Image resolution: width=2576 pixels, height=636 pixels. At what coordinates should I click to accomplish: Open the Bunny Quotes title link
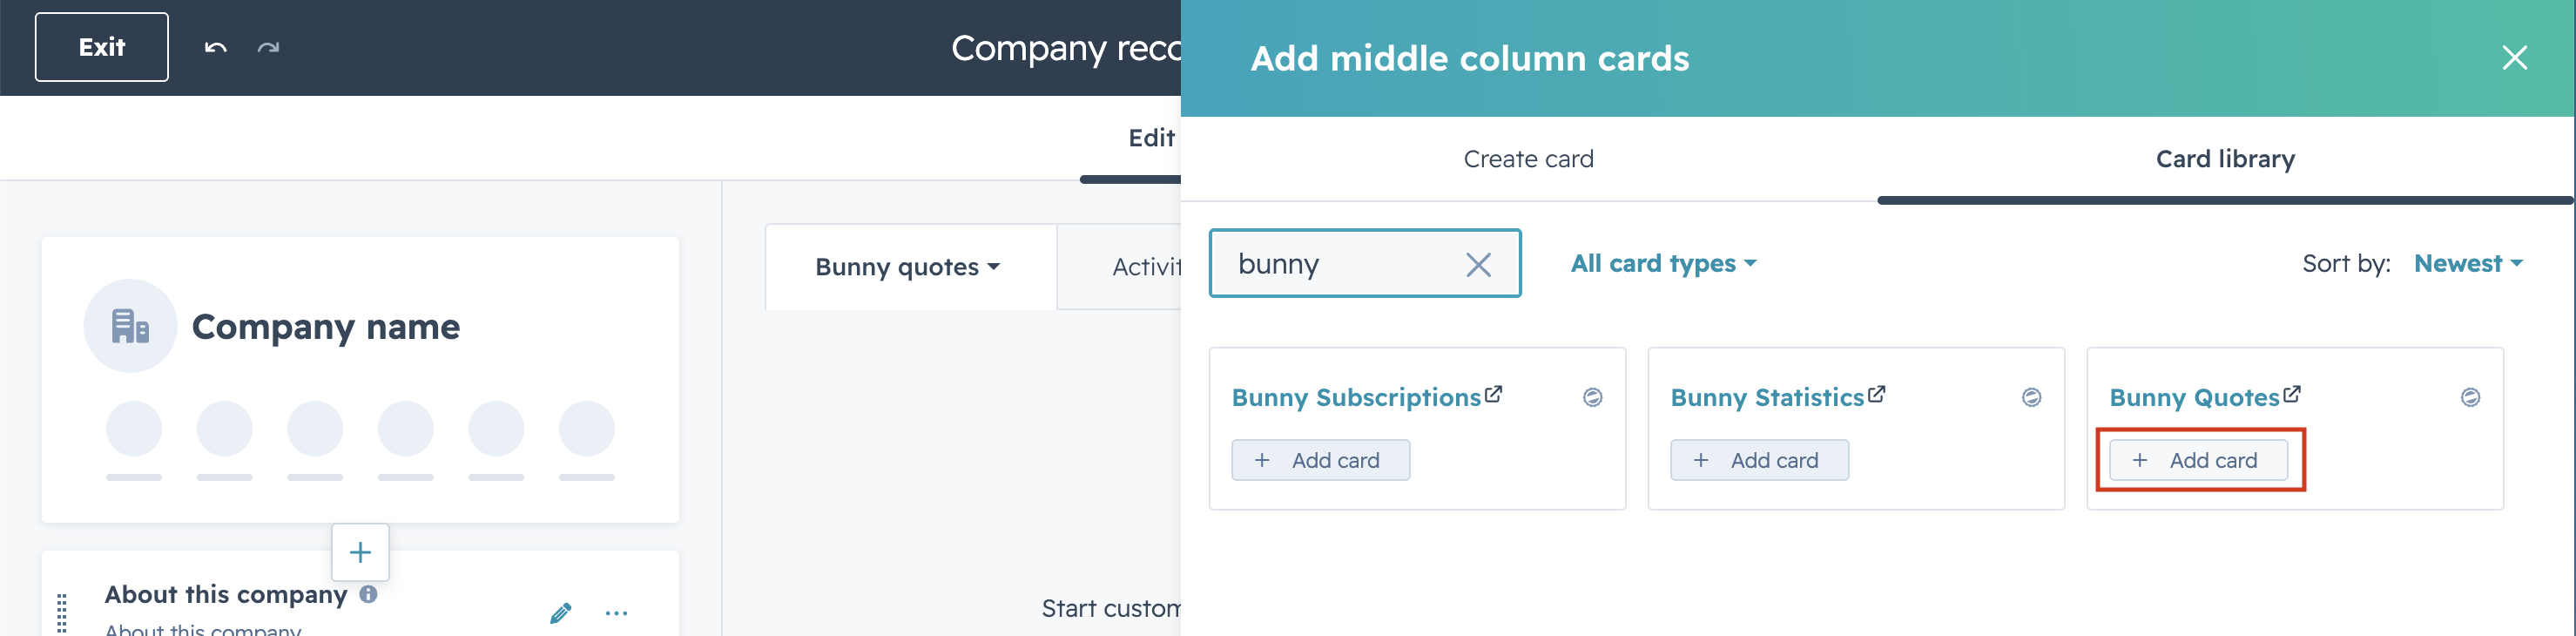[2194, 398]
